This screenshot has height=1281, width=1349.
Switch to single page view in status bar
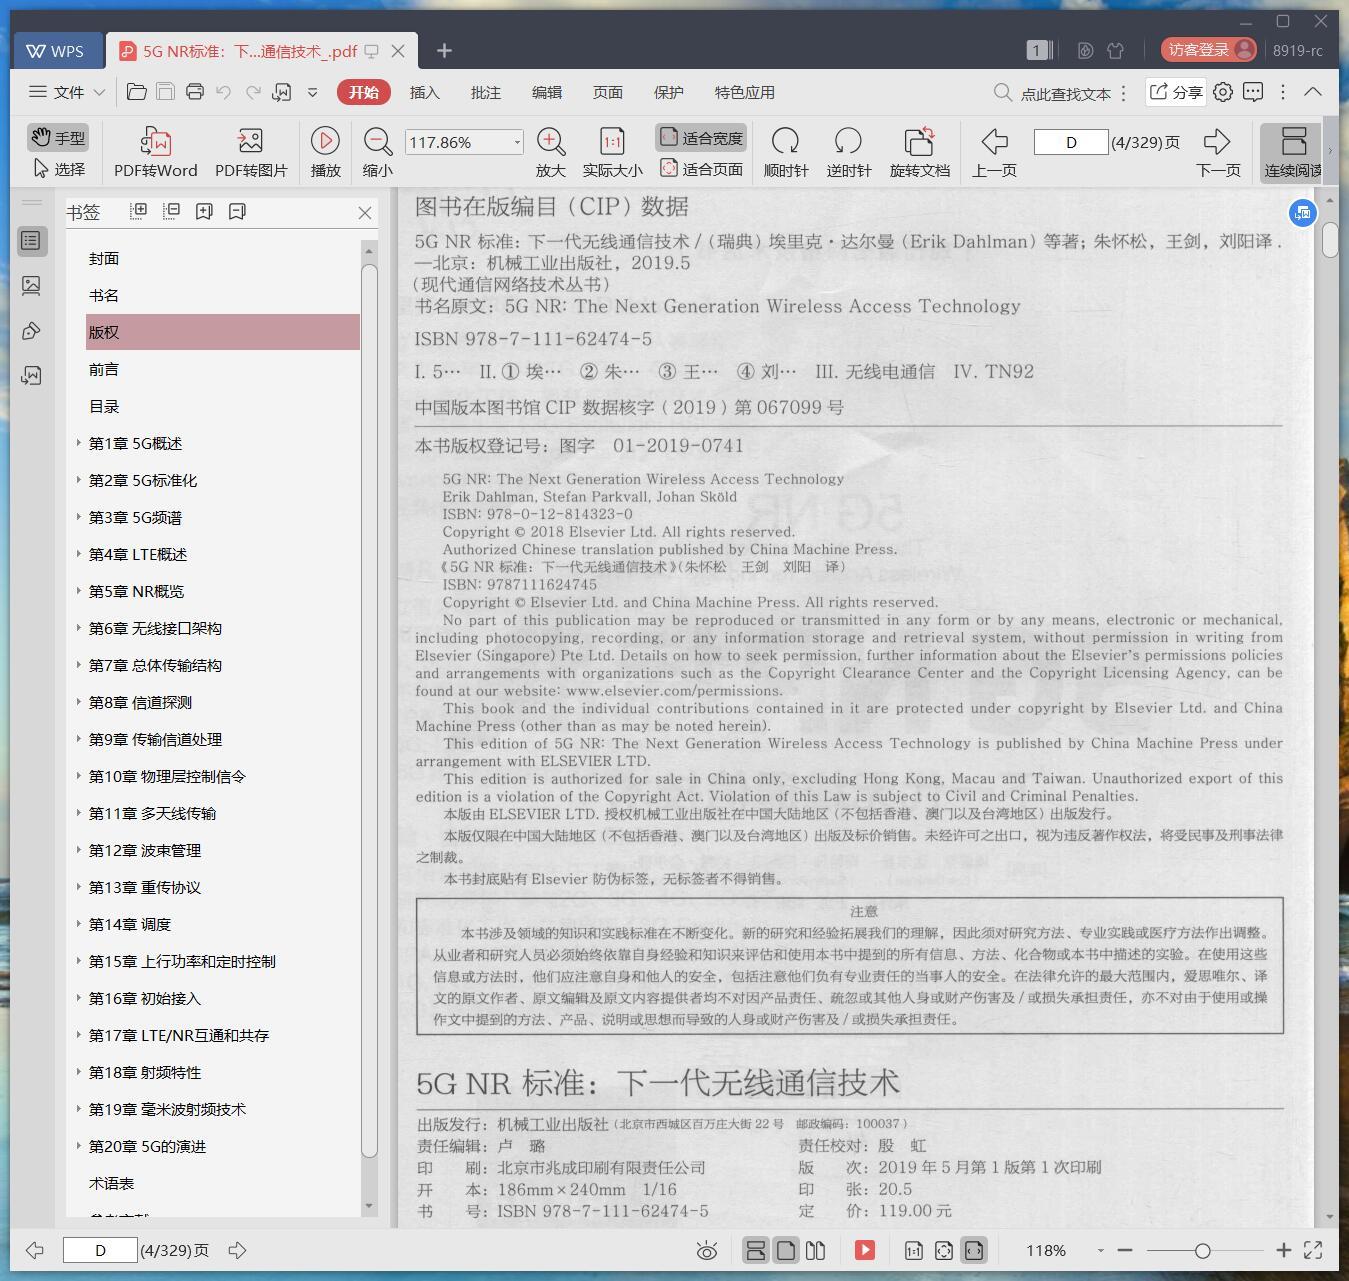pos(786,1250)
